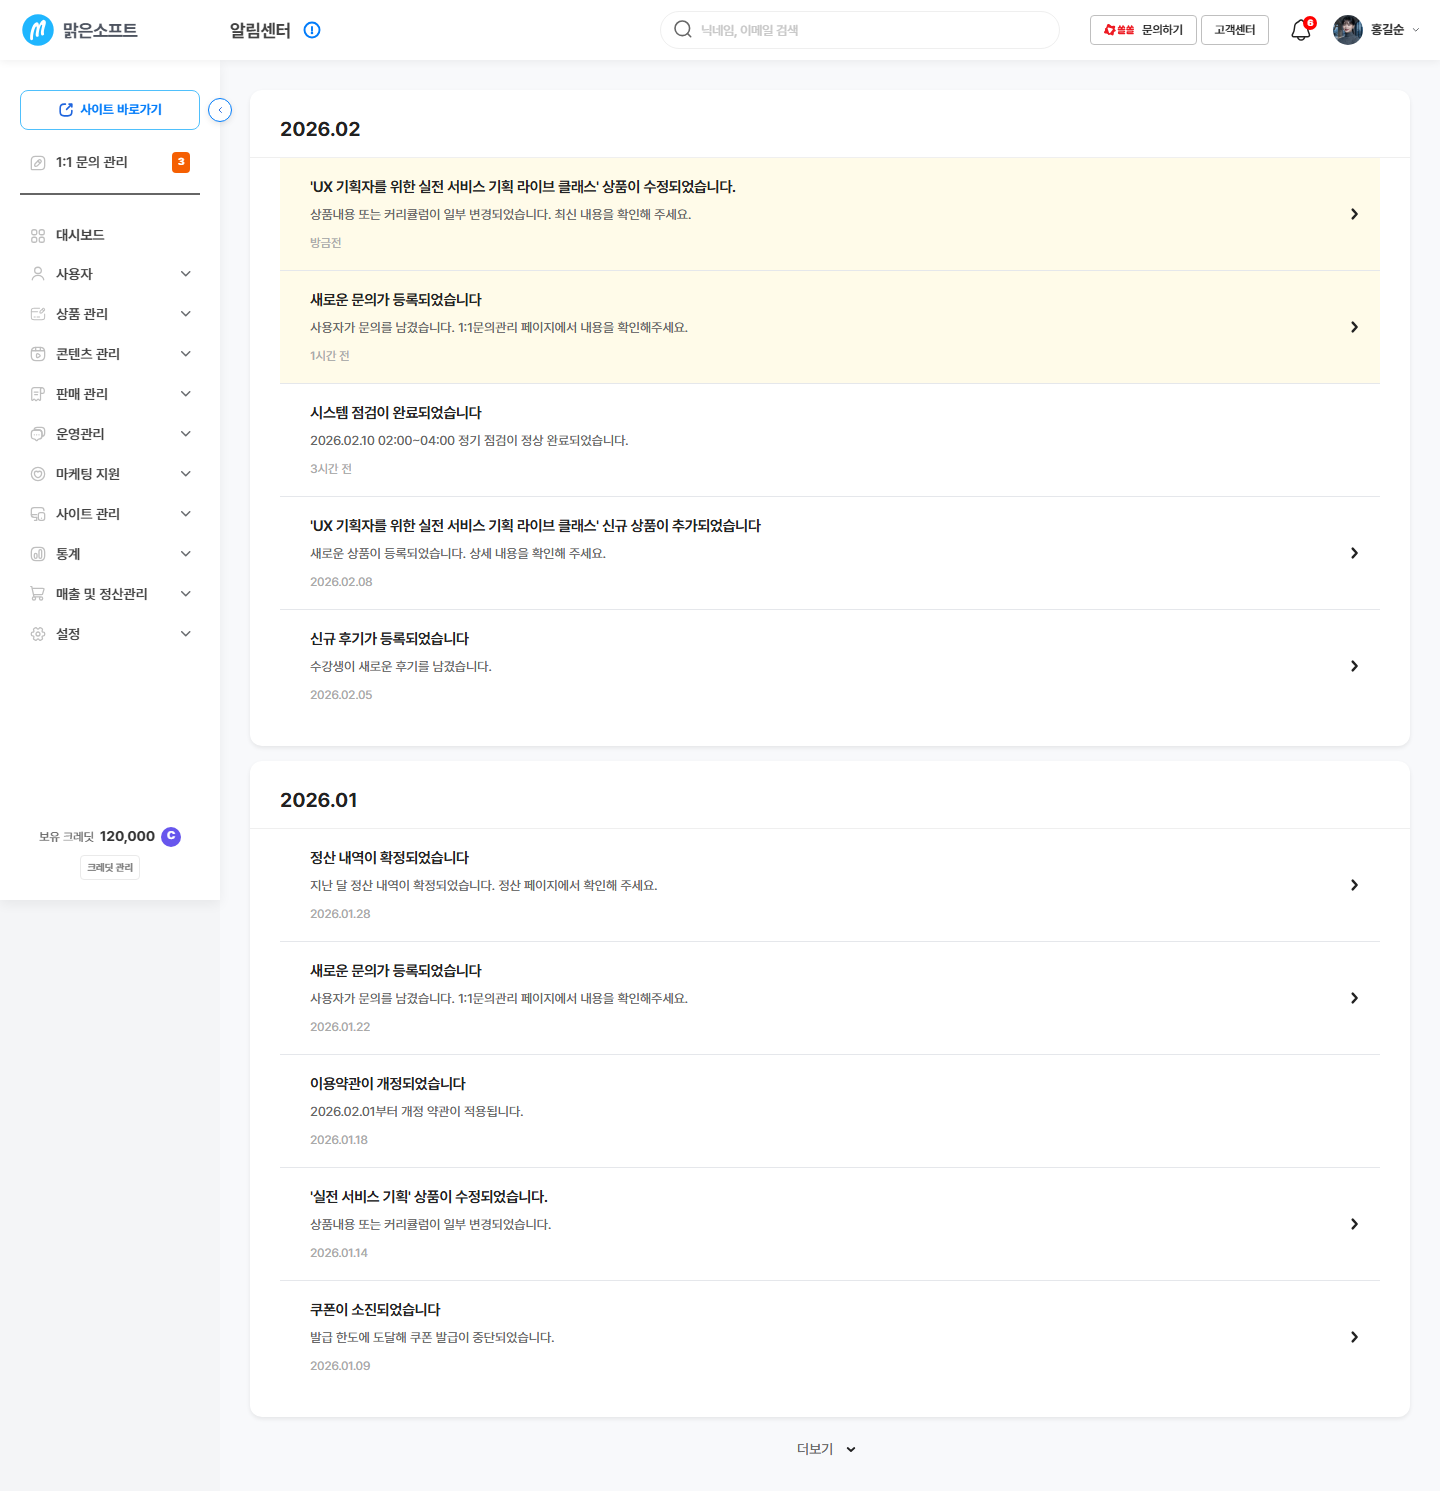Click the info icon beside 알림센터
This screenshot has width=1440, height=1491.
point(312,30)
